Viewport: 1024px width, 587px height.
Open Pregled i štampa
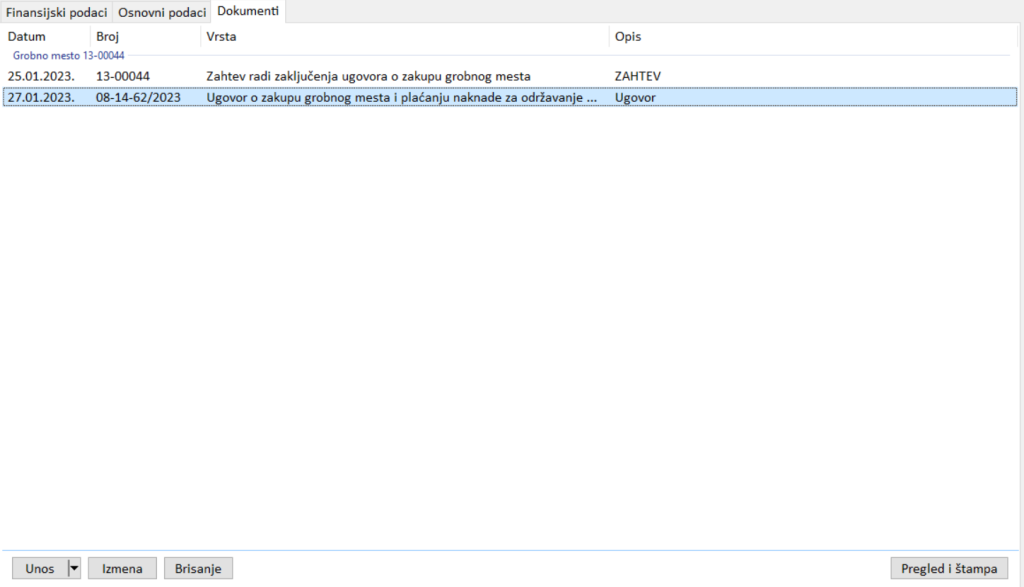[949, 568]
